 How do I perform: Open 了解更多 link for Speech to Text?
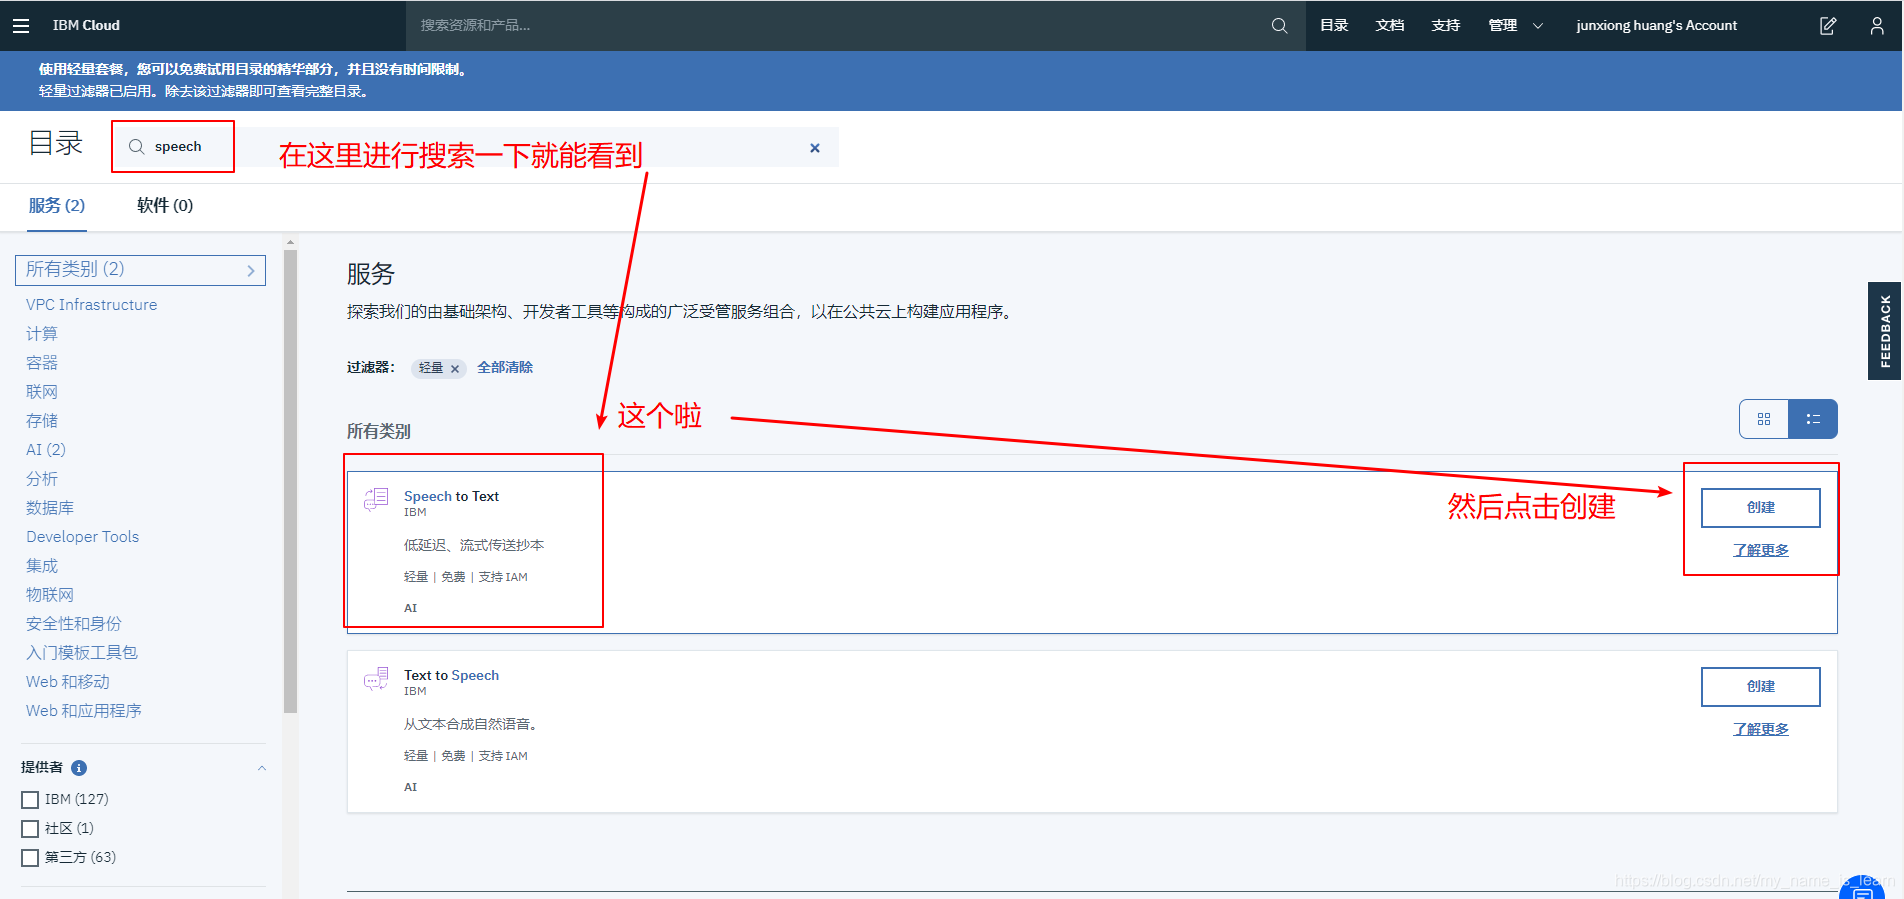1761,551
